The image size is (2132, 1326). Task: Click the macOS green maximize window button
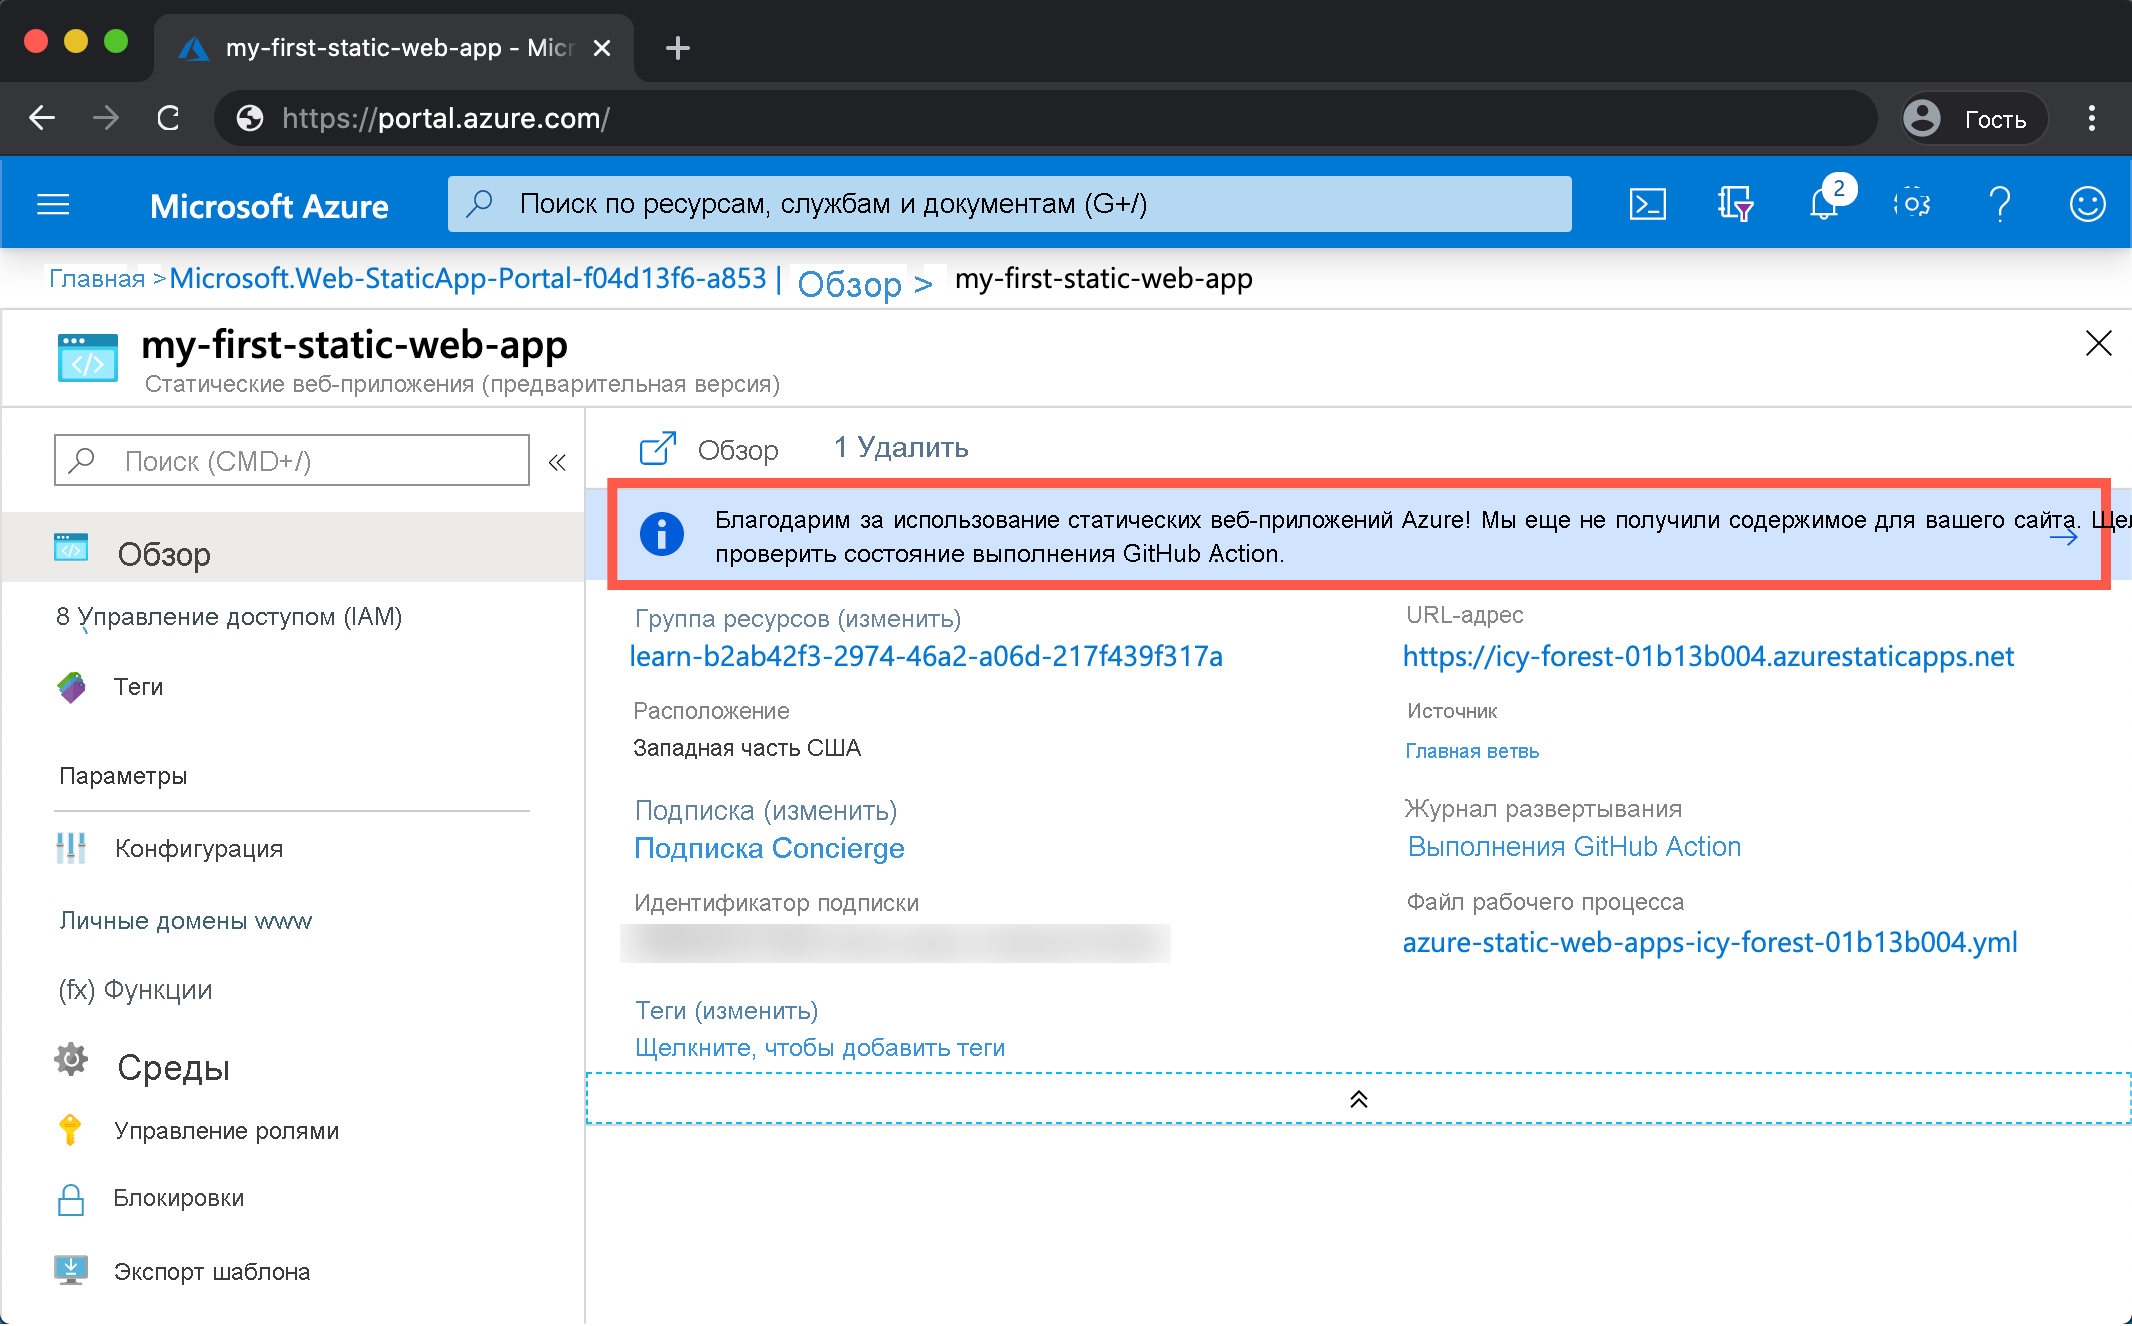pos(116,41)
